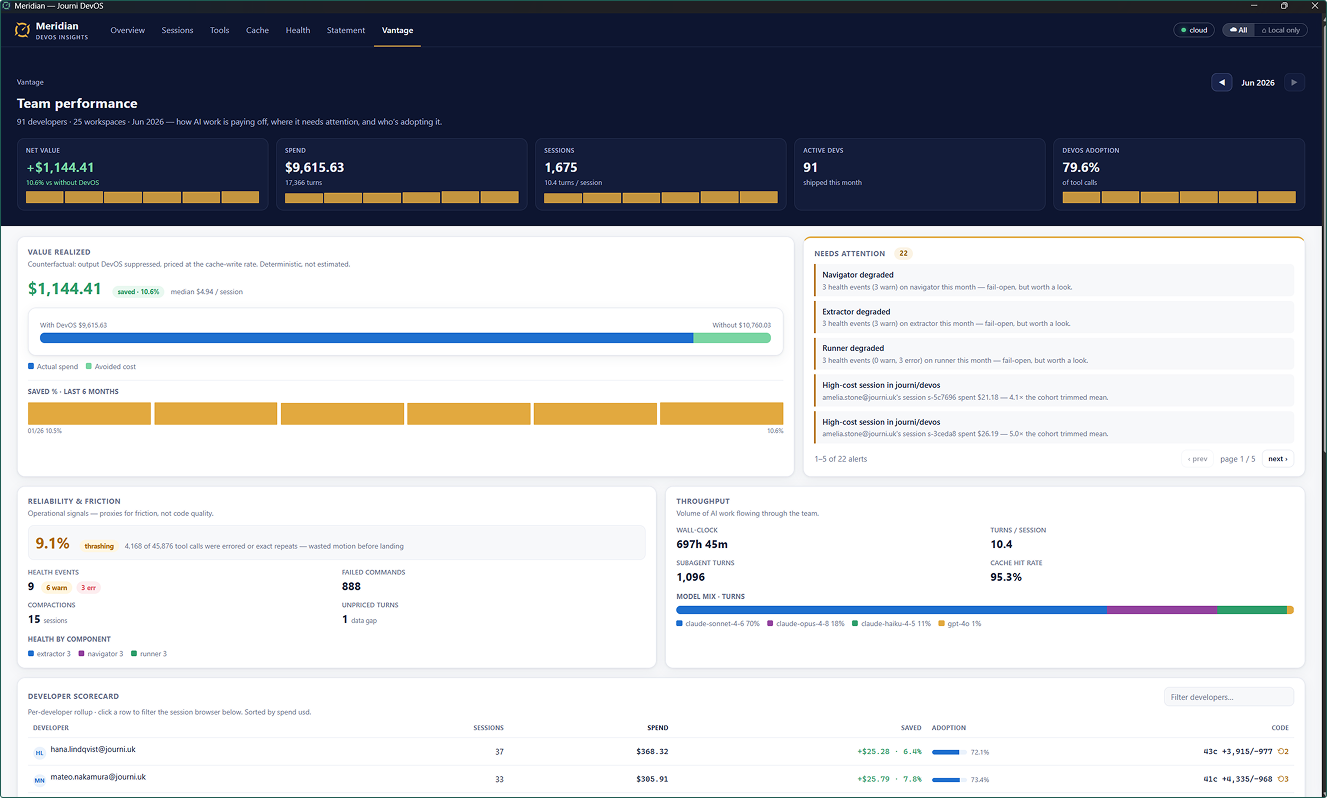Click the saved 10.6% badge

138,292
